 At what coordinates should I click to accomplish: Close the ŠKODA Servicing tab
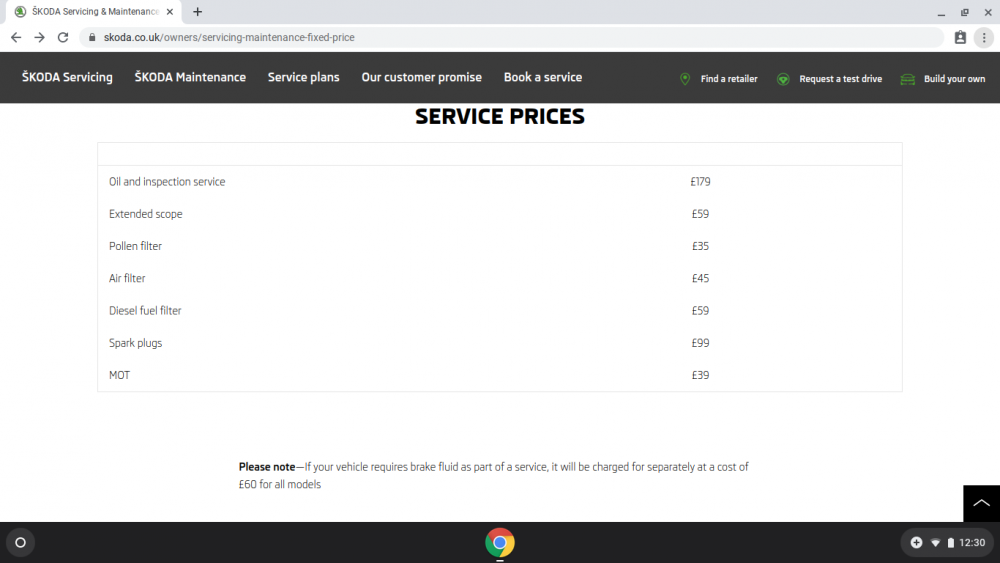170,11
